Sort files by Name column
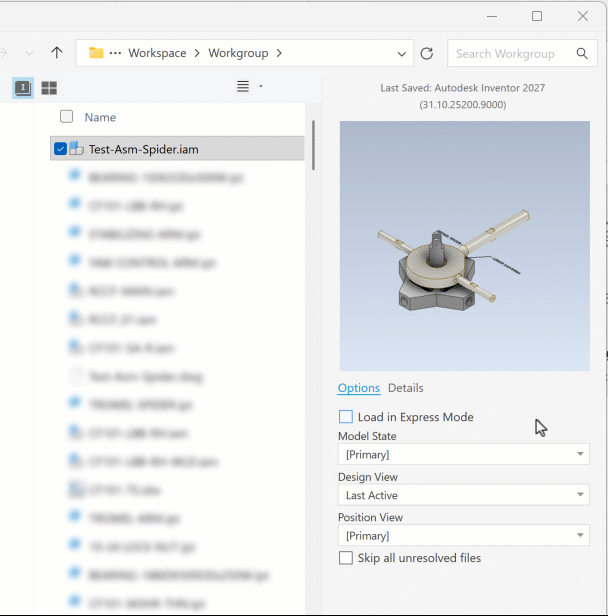Viewport: 608px width, 616px height. point(100,117)
